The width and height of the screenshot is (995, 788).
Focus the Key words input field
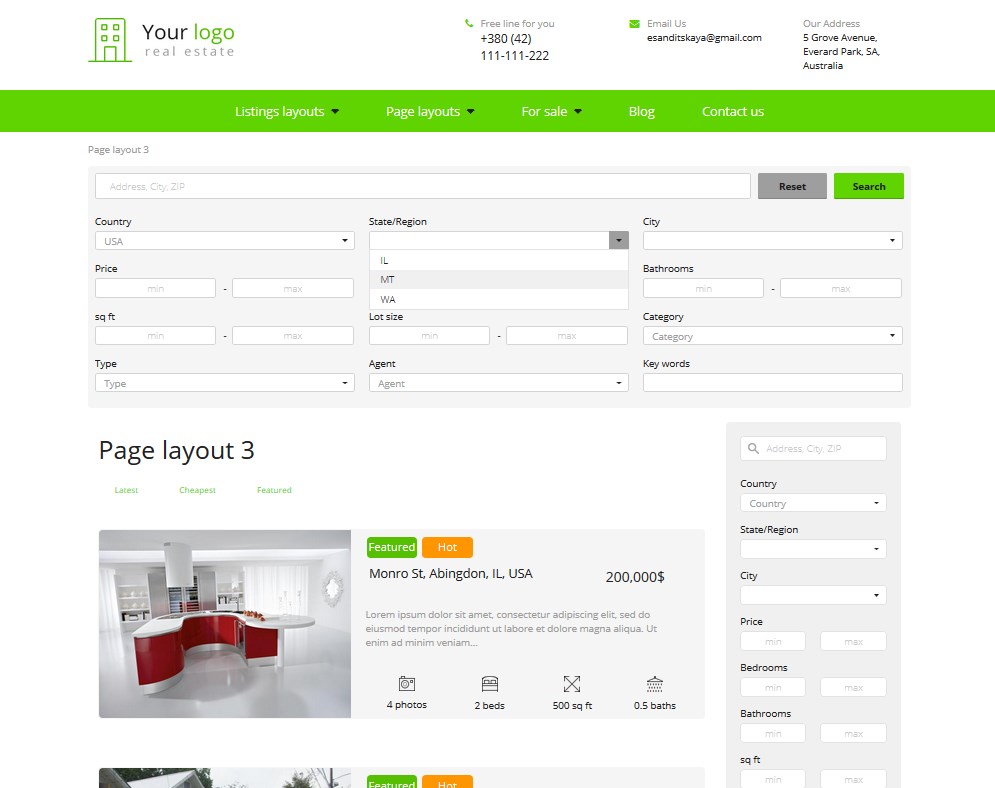(x=773, y=383)
